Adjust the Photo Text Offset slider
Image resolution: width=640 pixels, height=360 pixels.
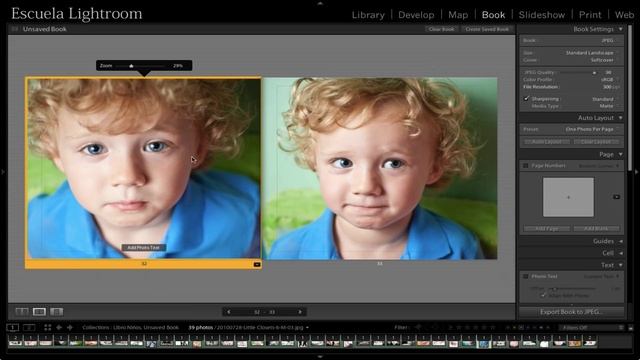[554, 289]
